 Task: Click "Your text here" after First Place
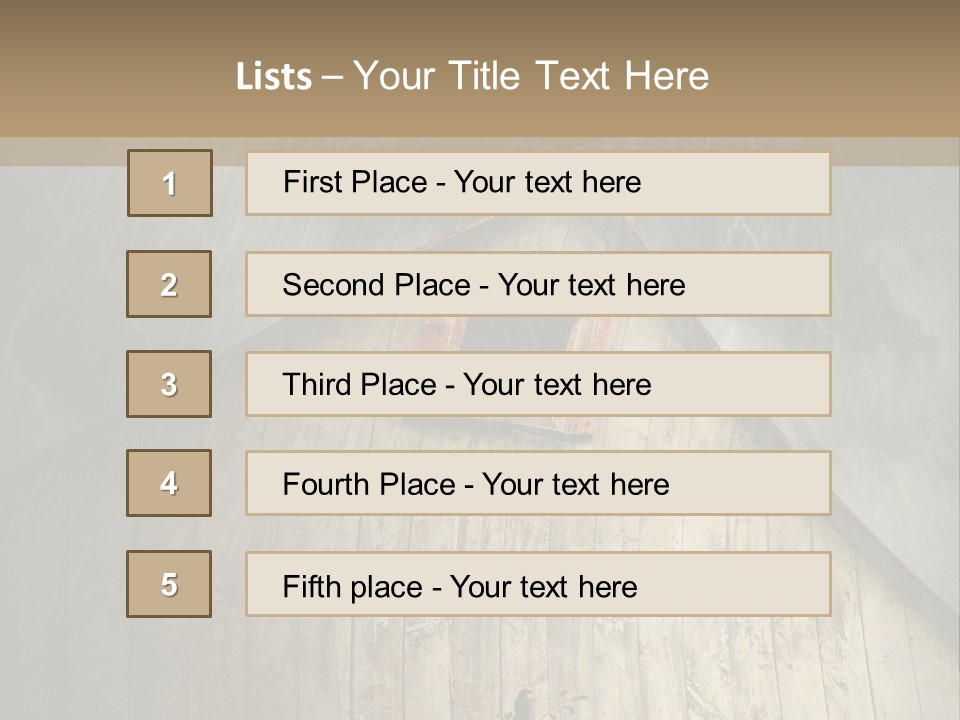pos(547,182)
